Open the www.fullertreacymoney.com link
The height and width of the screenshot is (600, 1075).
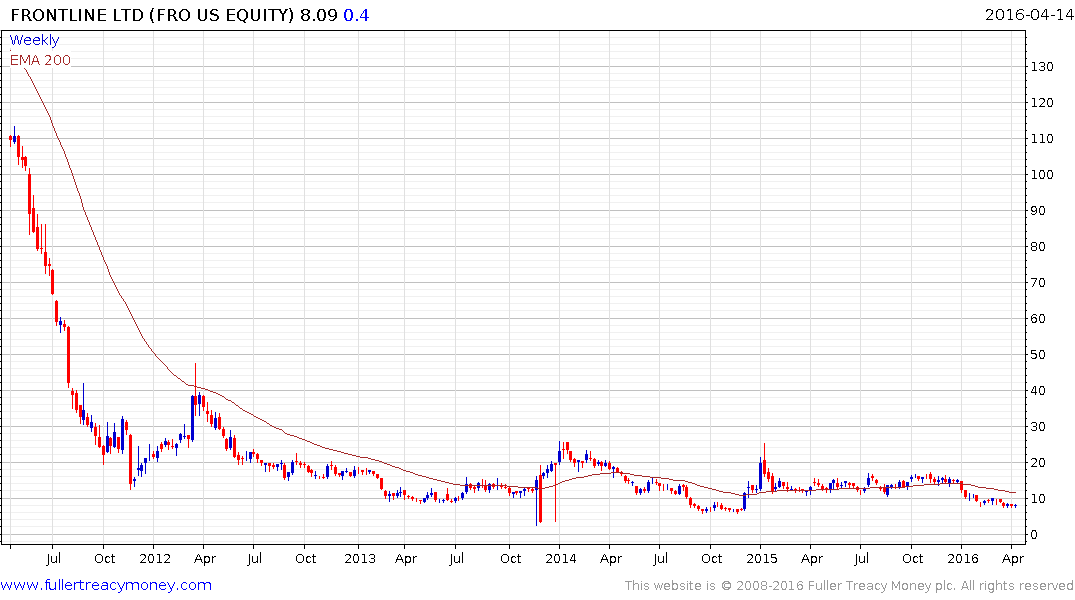click(106, 585)
